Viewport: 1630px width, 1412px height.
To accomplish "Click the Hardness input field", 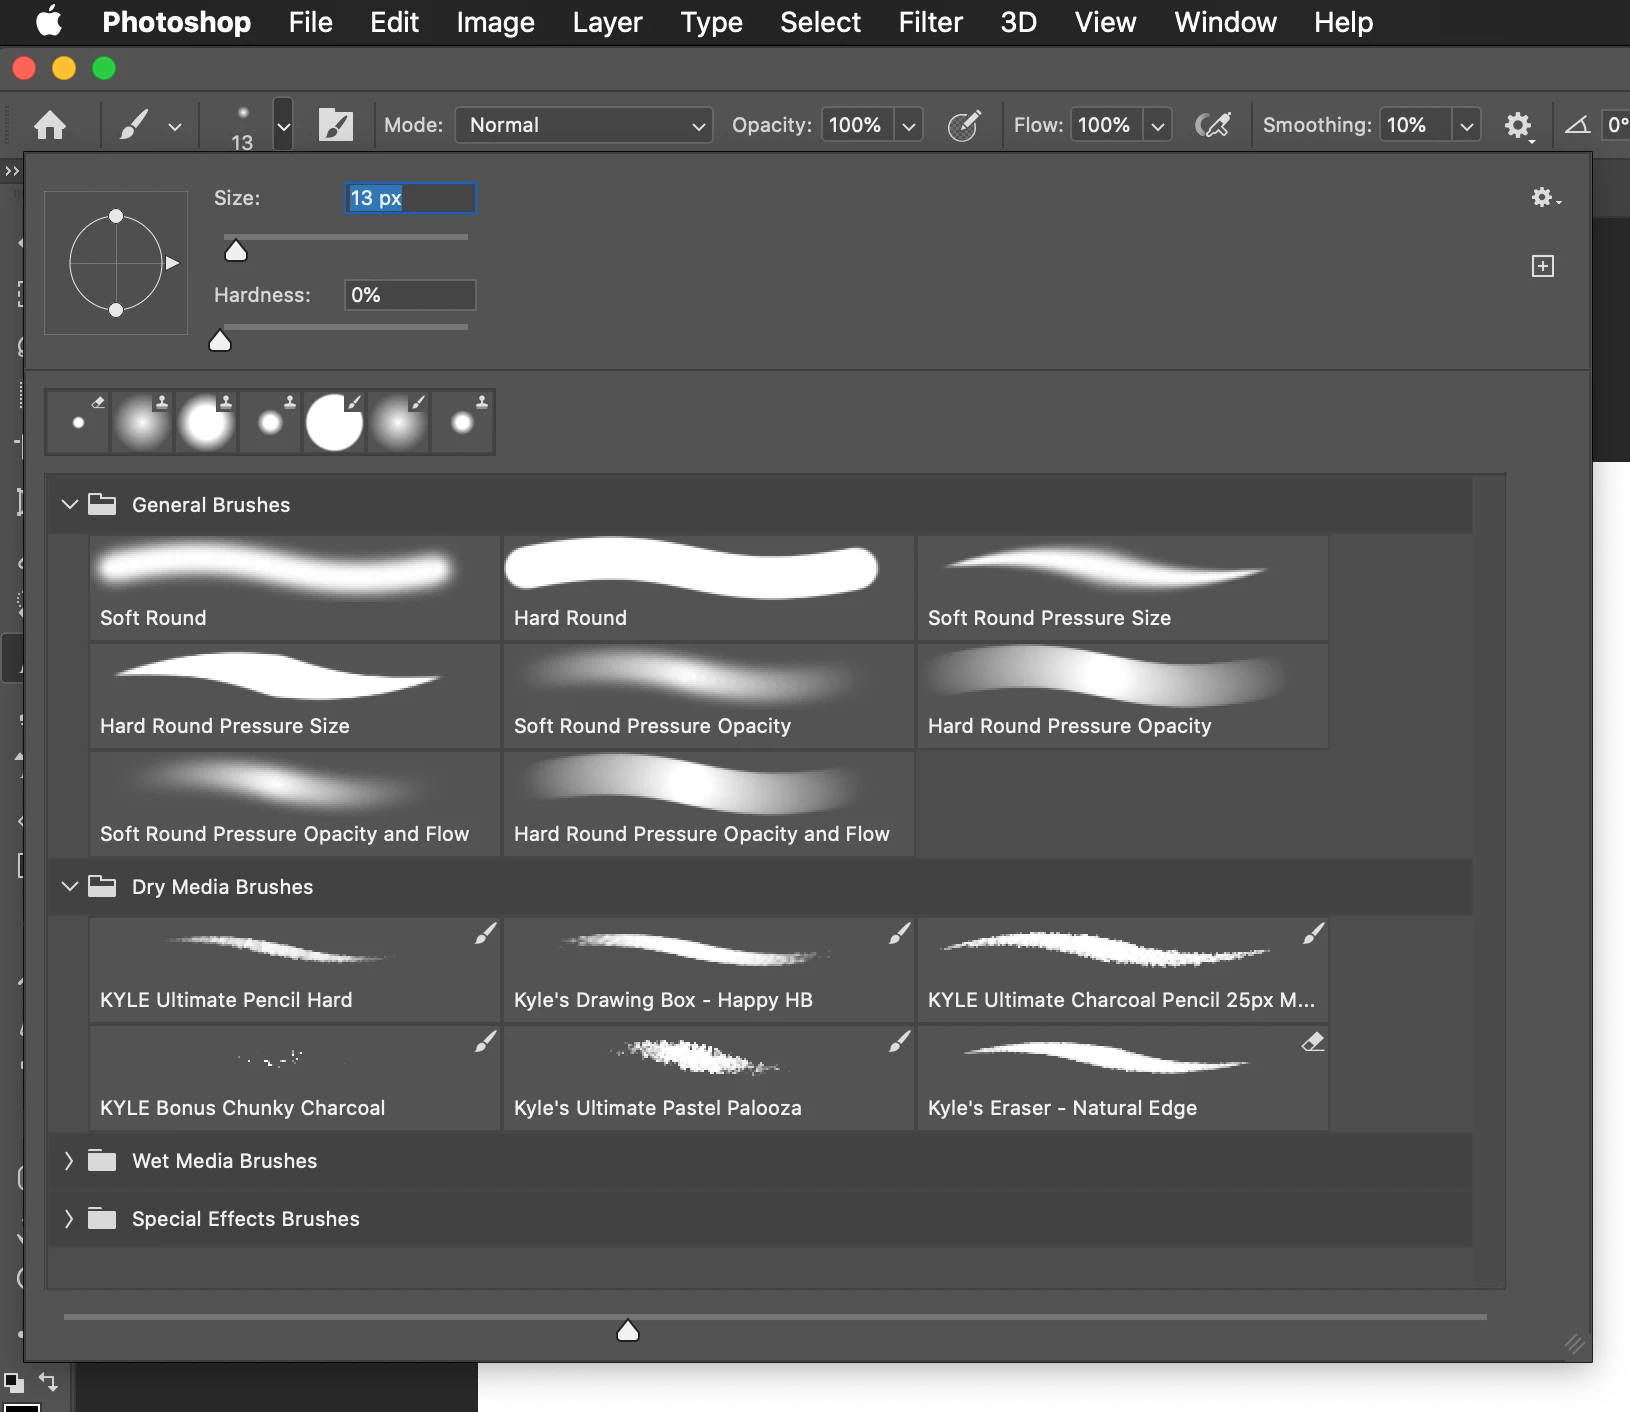I will tap(410, 295).
